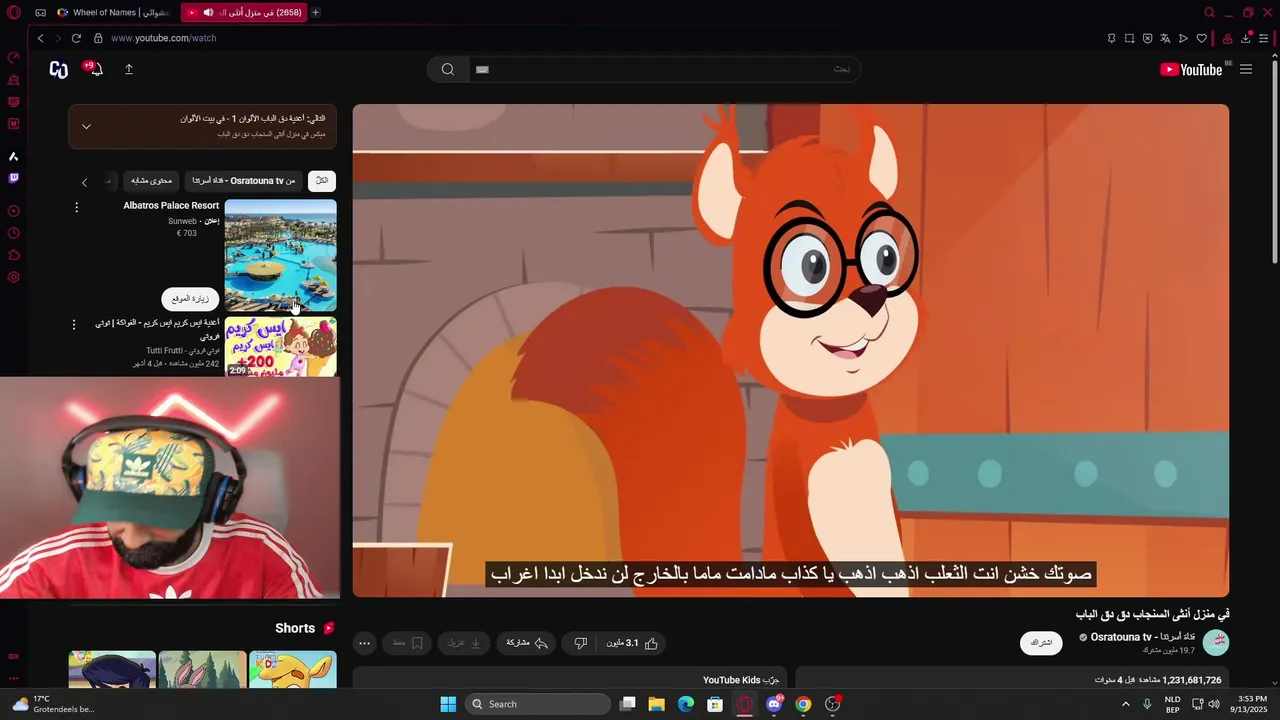Click the 'تنزيل' download button
The width and height of the screenshot is (1280, 720).
[x=463, y=643]
